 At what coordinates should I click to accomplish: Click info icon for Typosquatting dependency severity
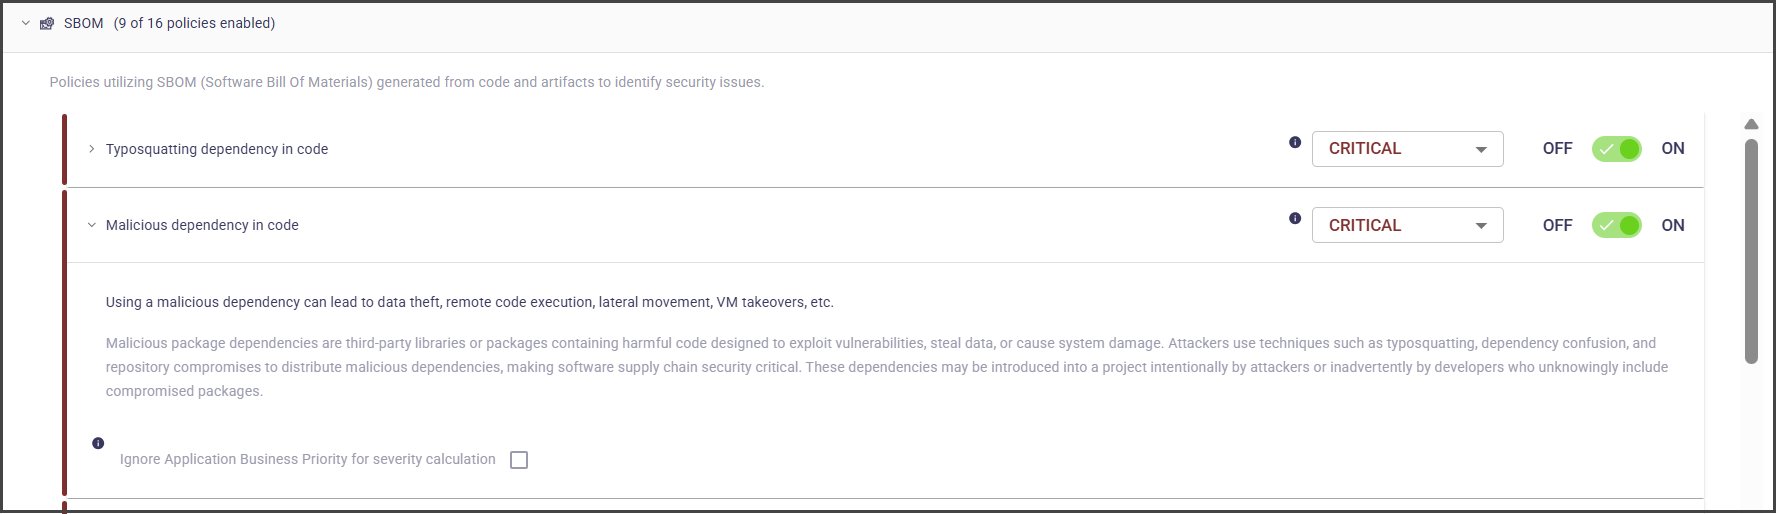click(1295, 142)
